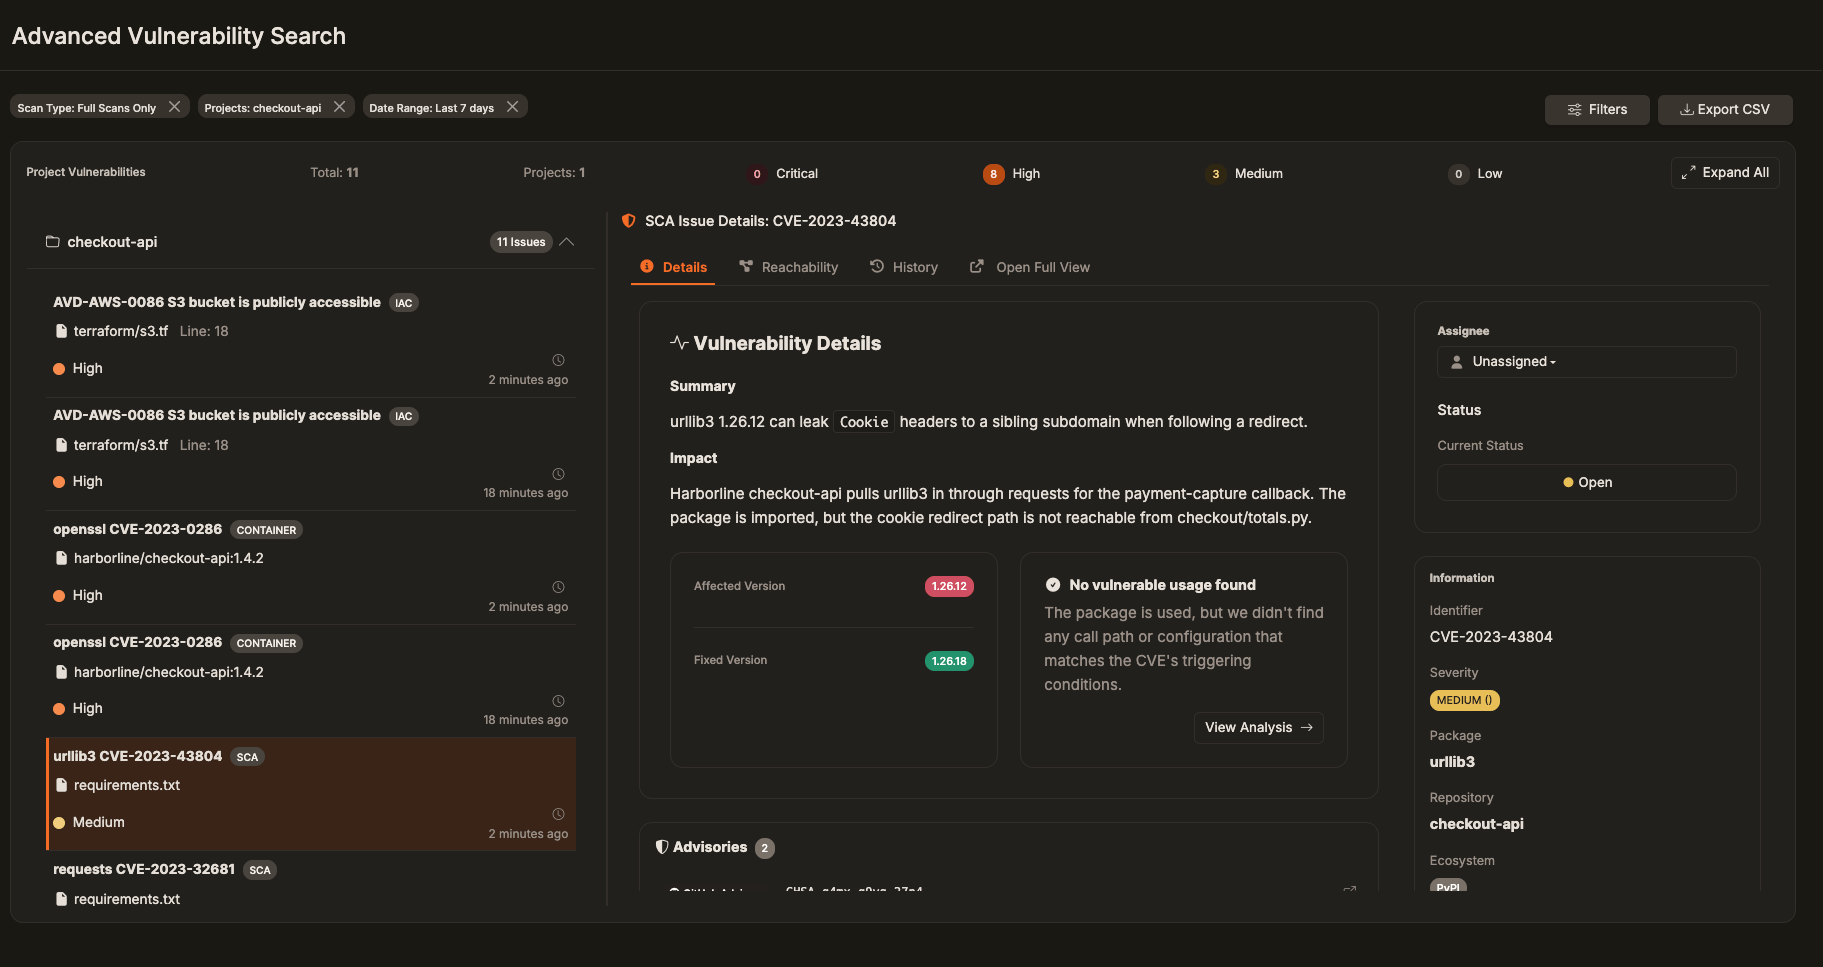Remove the Projects: checkout-api filter chip
Screen dimensions: 1823x967
coord(339,107)
